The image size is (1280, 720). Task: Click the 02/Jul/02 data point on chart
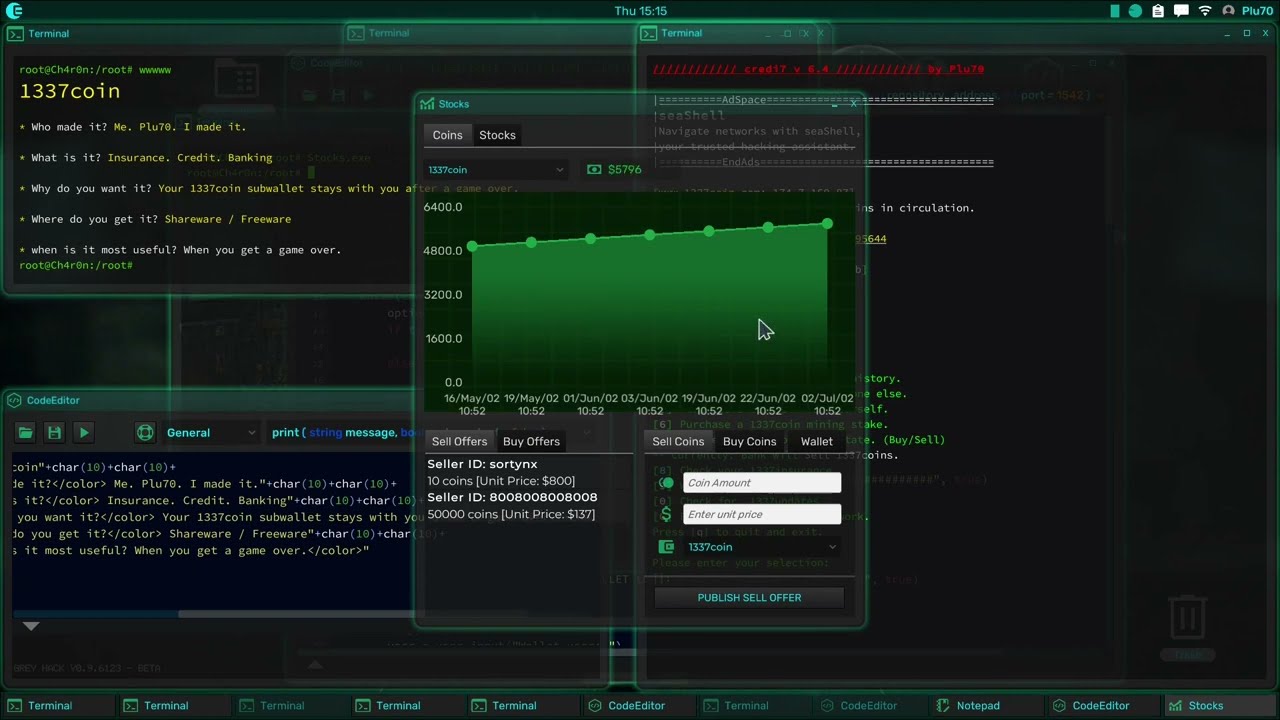[827, 223]
